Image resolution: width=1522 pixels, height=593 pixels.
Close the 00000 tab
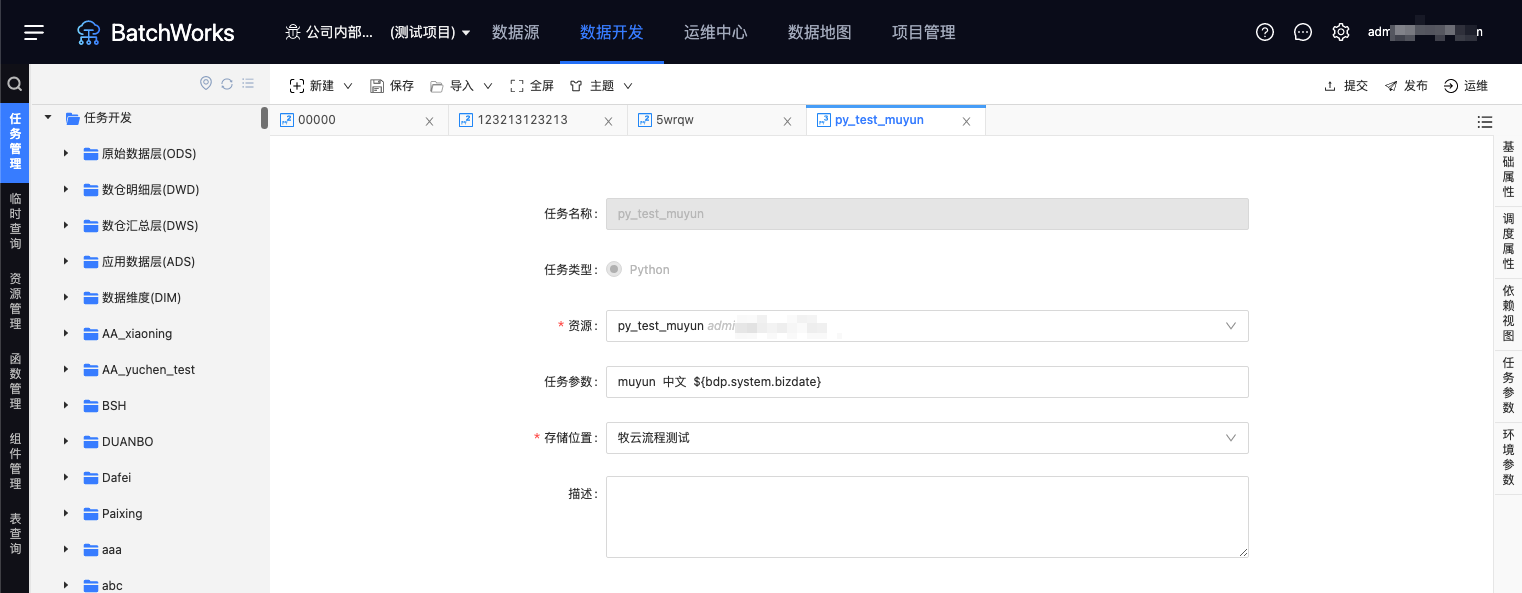point(430,121)
